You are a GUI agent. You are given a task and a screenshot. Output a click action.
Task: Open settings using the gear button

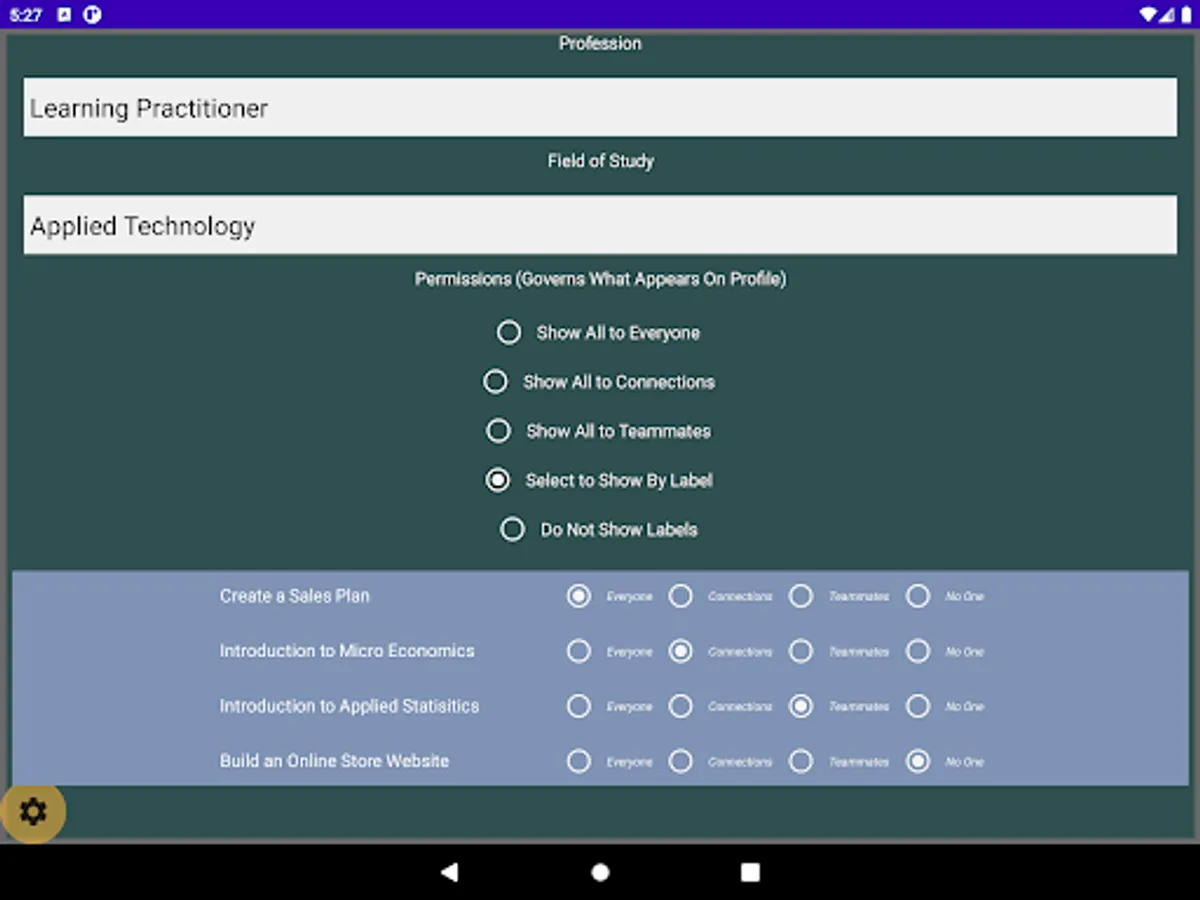35,813
